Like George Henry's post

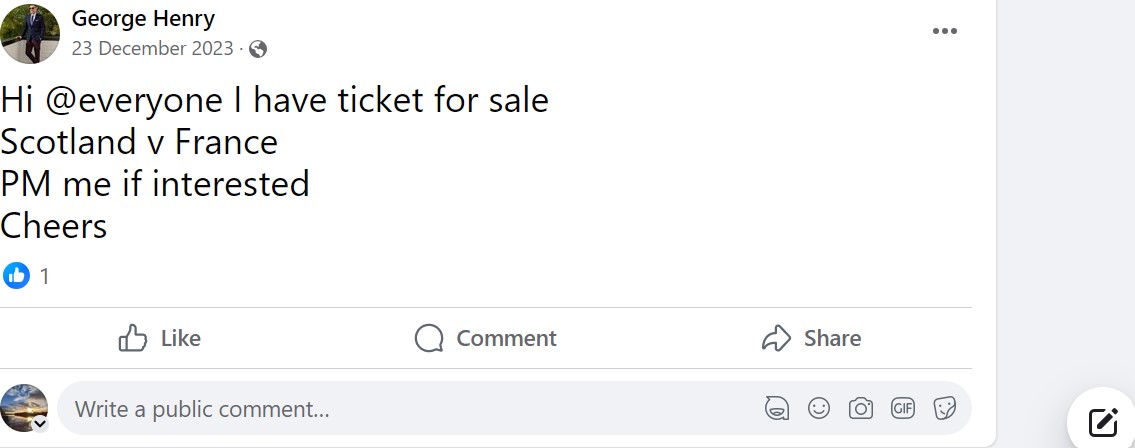160,339
